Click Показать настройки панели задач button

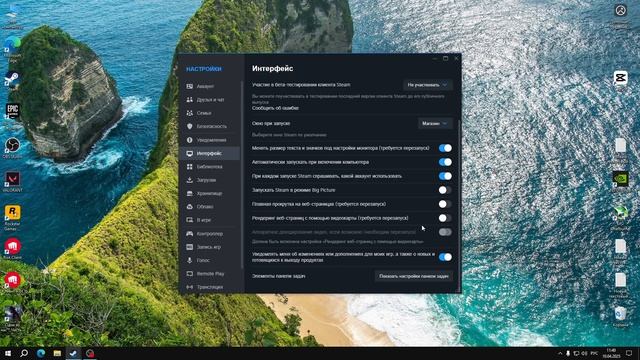pos(413,276)
